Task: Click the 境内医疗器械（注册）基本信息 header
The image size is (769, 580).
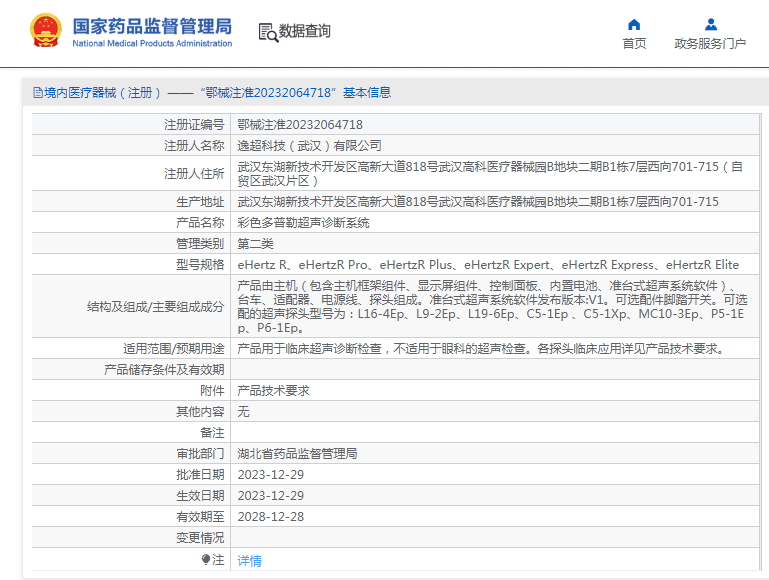Action: (x=212, y=93)
